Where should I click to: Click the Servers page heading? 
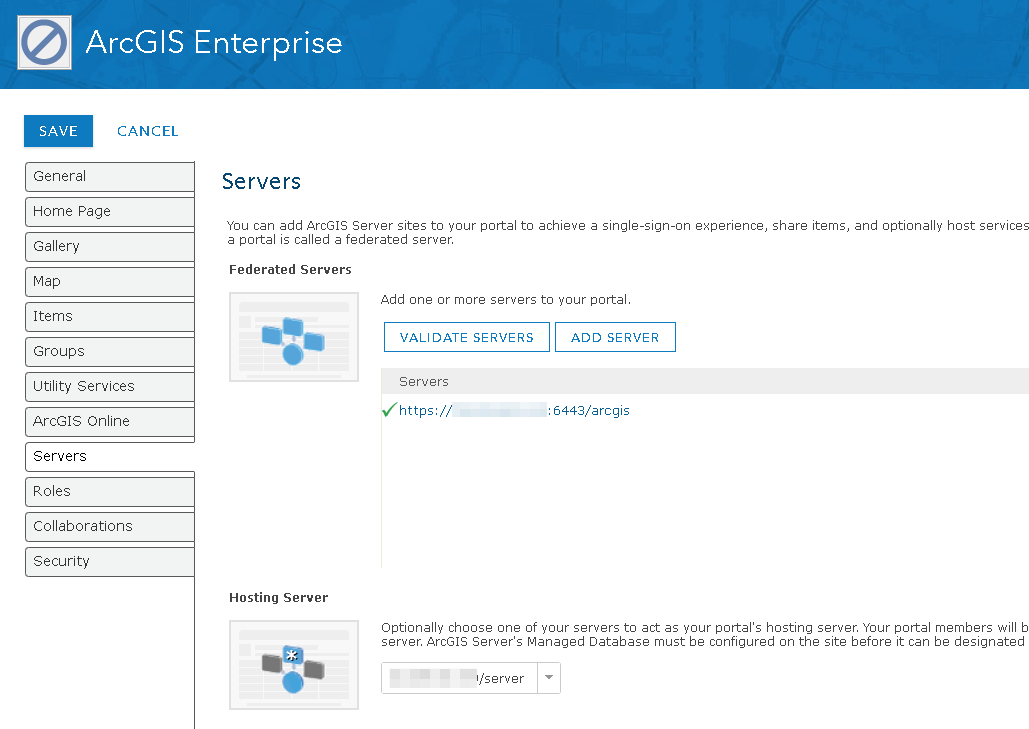[x=261, y=181]
